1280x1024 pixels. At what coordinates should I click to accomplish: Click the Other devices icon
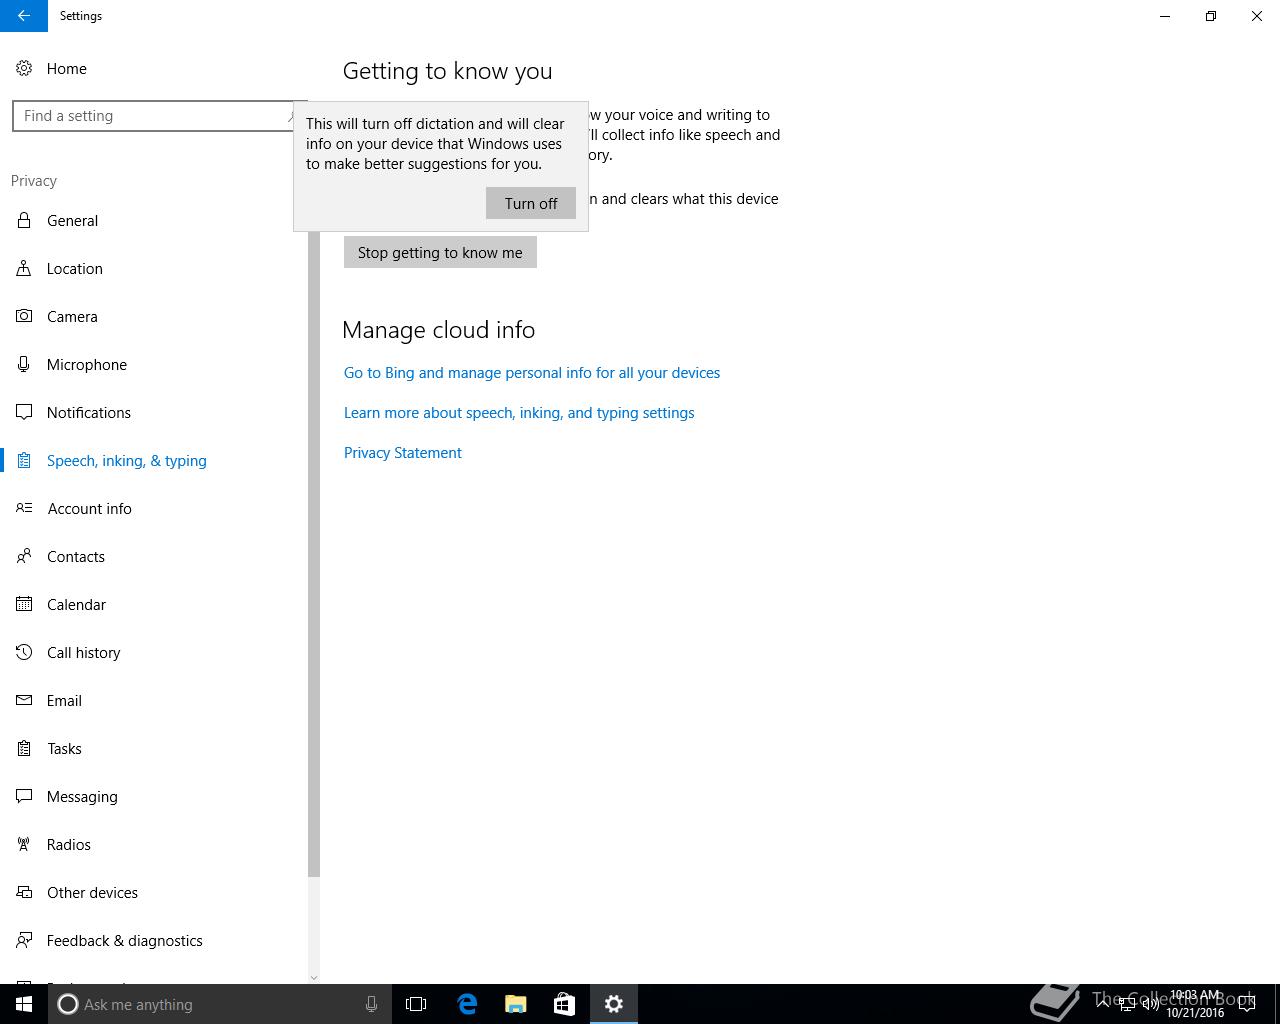click(x=24, y=892)
